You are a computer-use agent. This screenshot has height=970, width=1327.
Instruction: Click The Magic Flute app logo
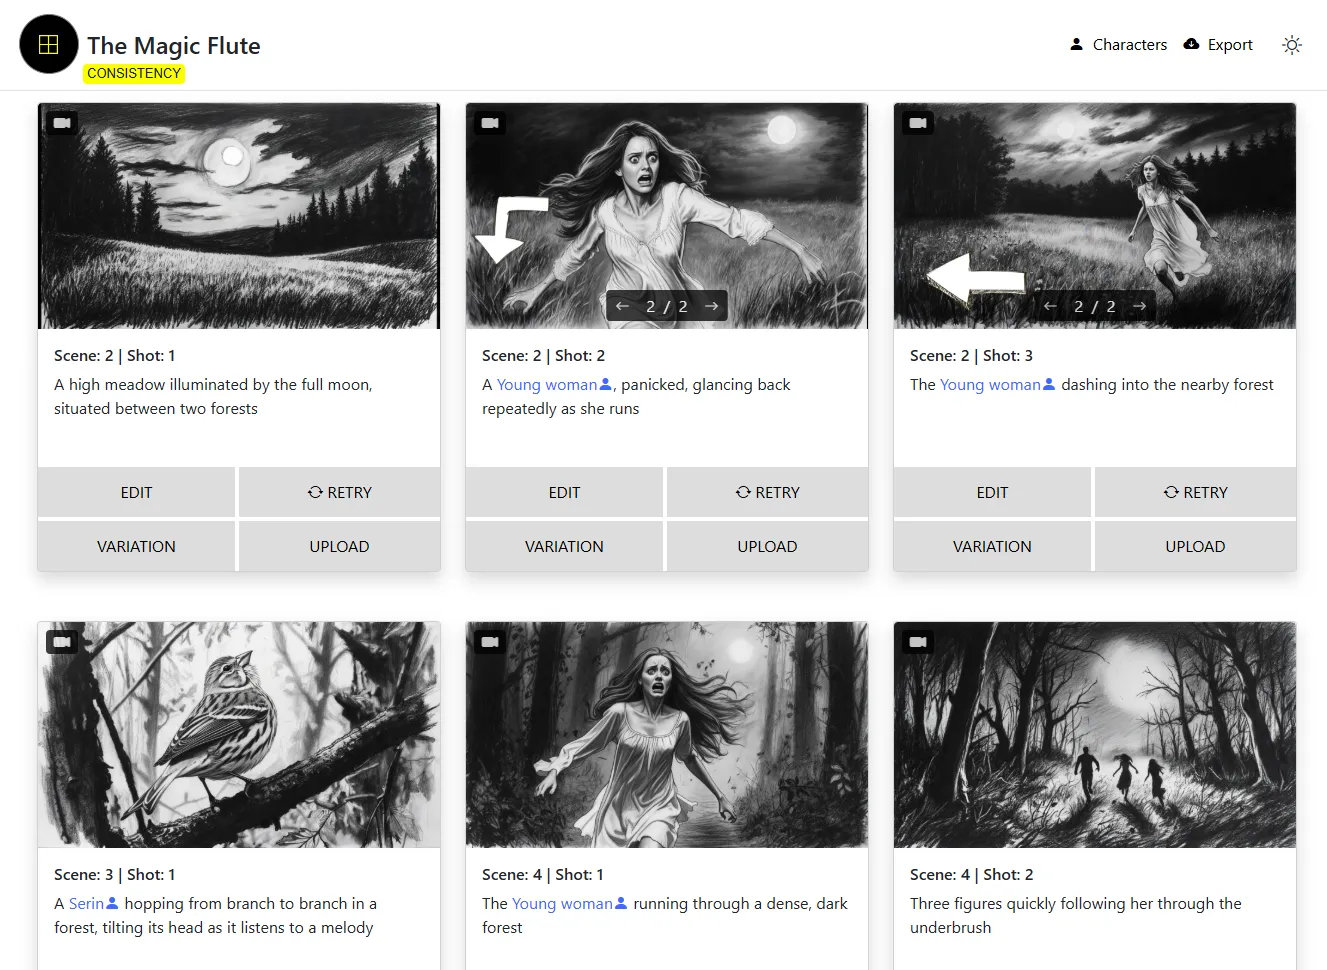click(48, 44)
